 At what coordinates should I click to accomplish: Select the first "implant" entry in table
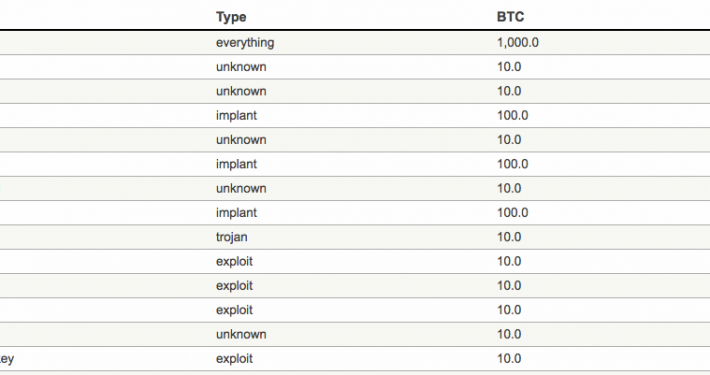pos(236,116)
